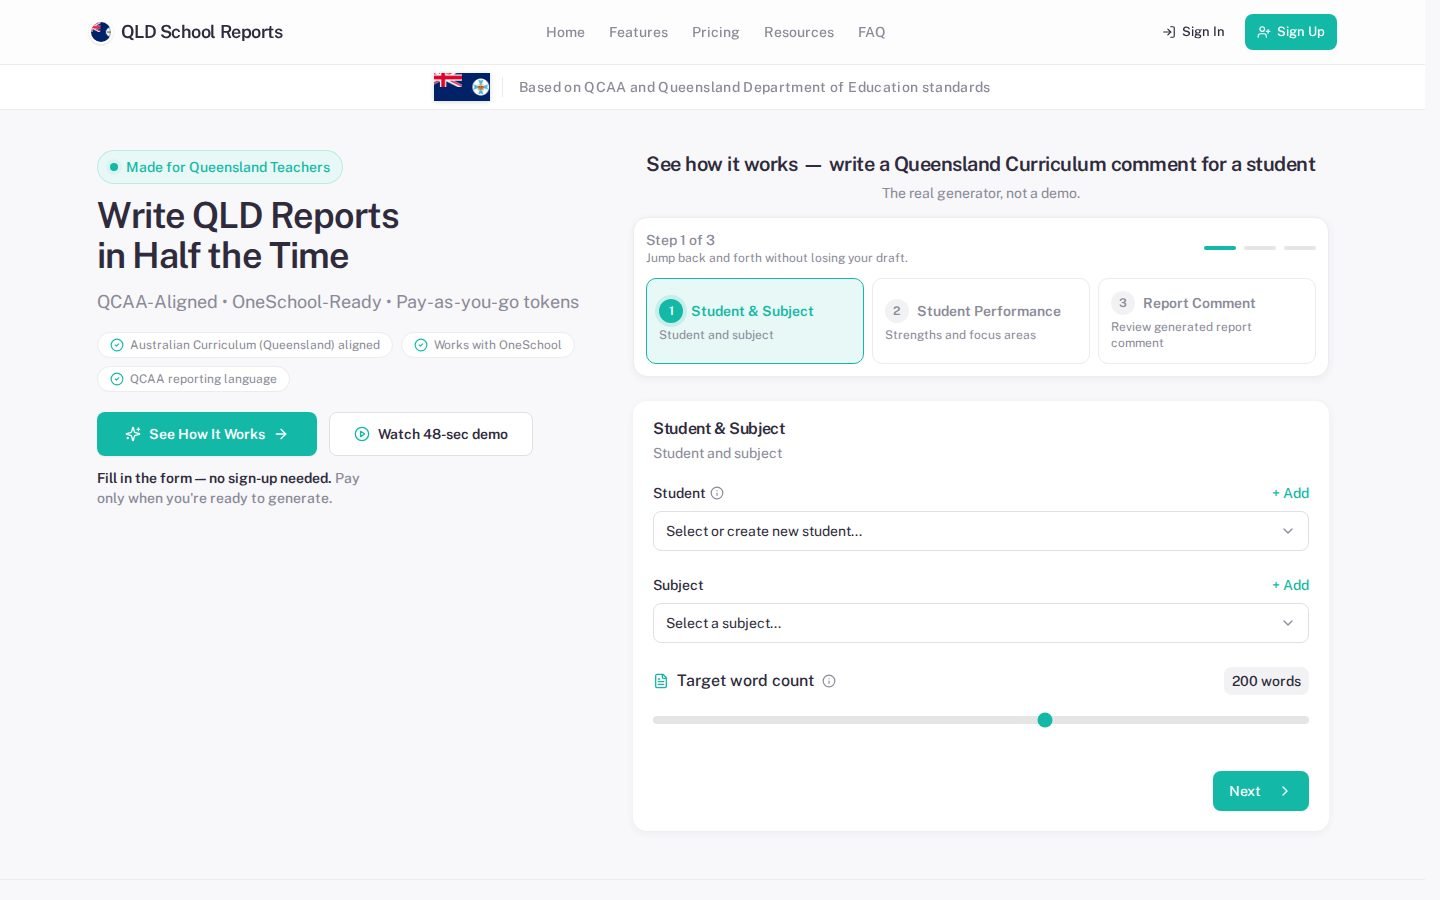
Task: Click the Sign Up button
Action: pyautogui.click(x=1291, y=32)
